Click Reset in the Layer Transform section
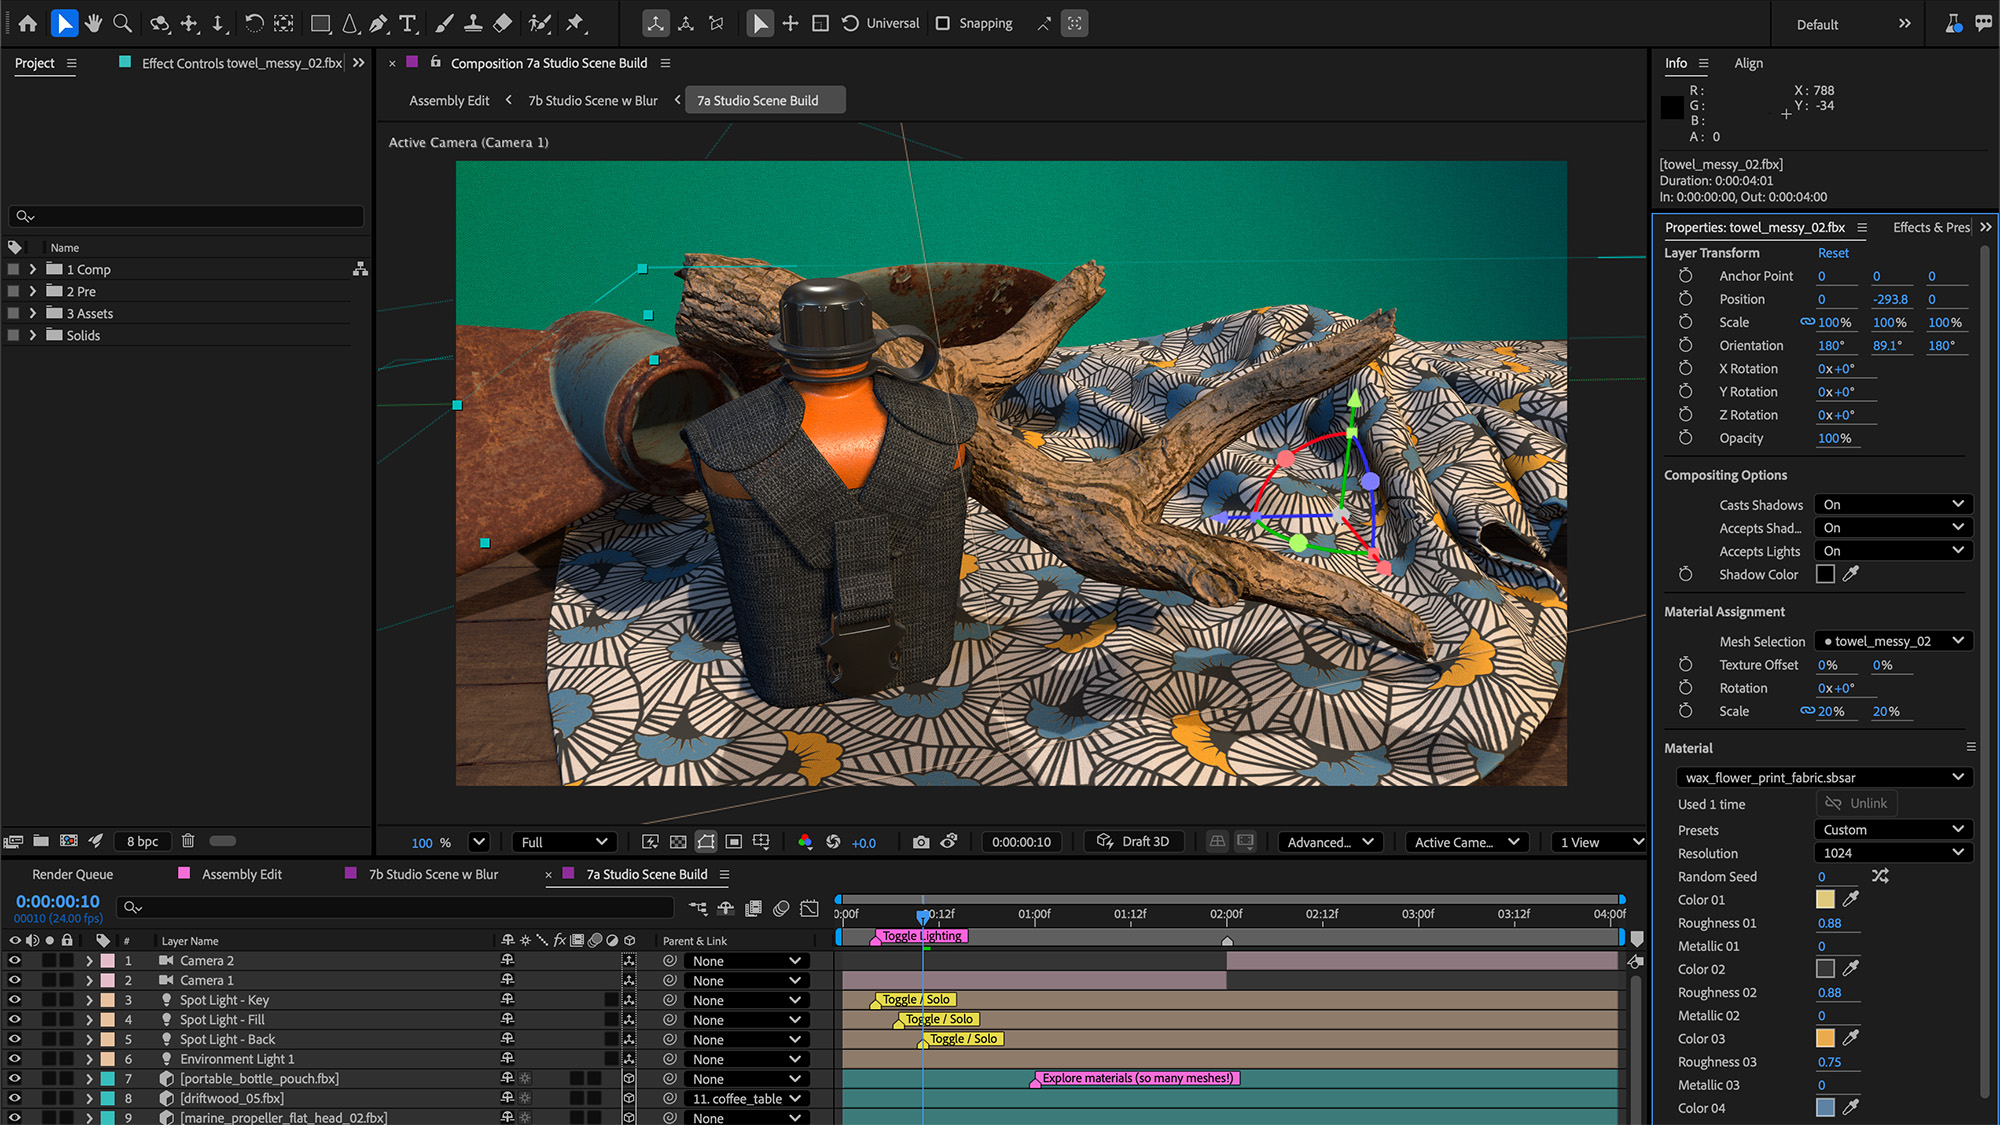The image size is (2000, 1125). [x=1833, y=252]
